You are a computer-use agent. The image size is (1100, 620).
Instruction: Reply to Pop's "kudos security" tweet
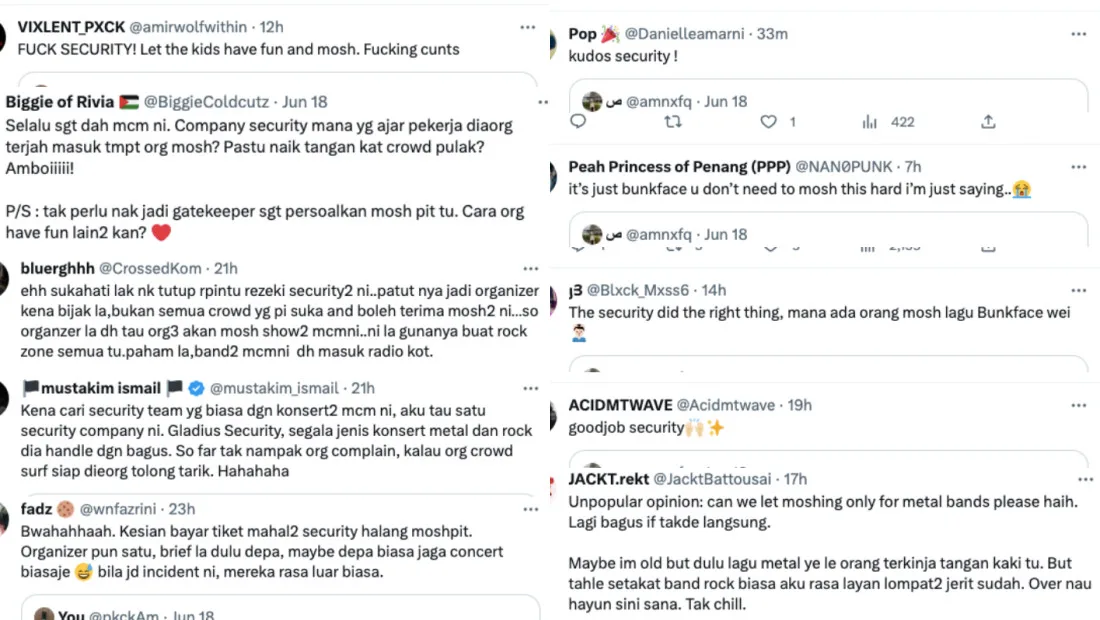click(578, 122)
